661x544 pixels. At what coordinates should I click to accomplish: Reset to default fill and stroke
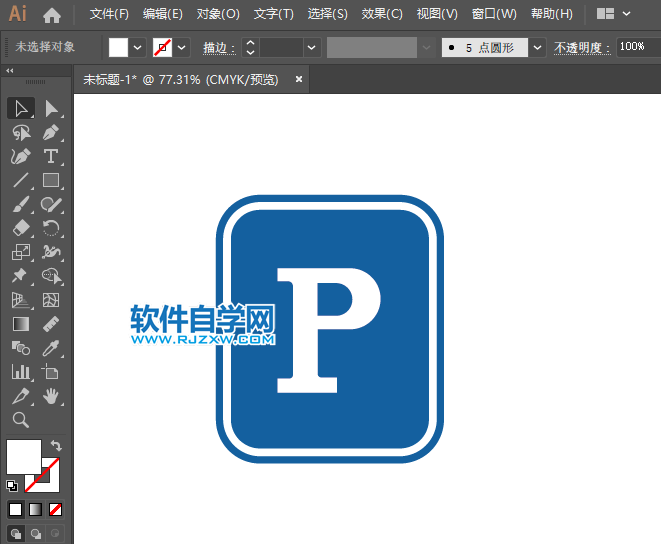(12, 486)
